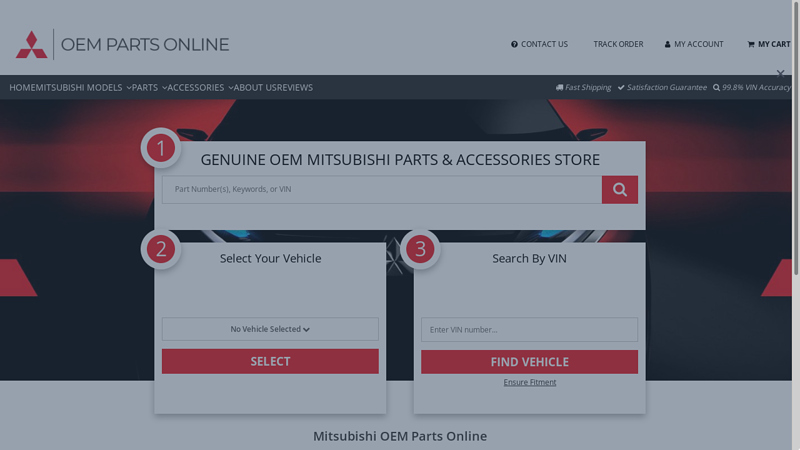Open Contact Us link

539,44
